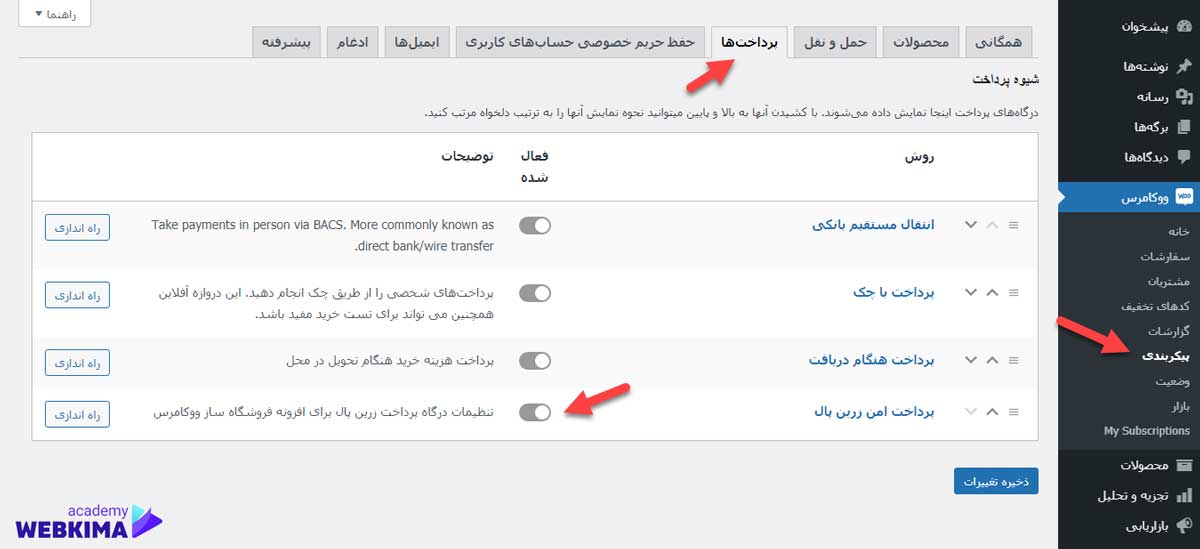The width and height of the screenshot is (1200, 549).
Task: Move پرداخت امن زرین پال up with arrow
Action: click(x=992, y=411)
